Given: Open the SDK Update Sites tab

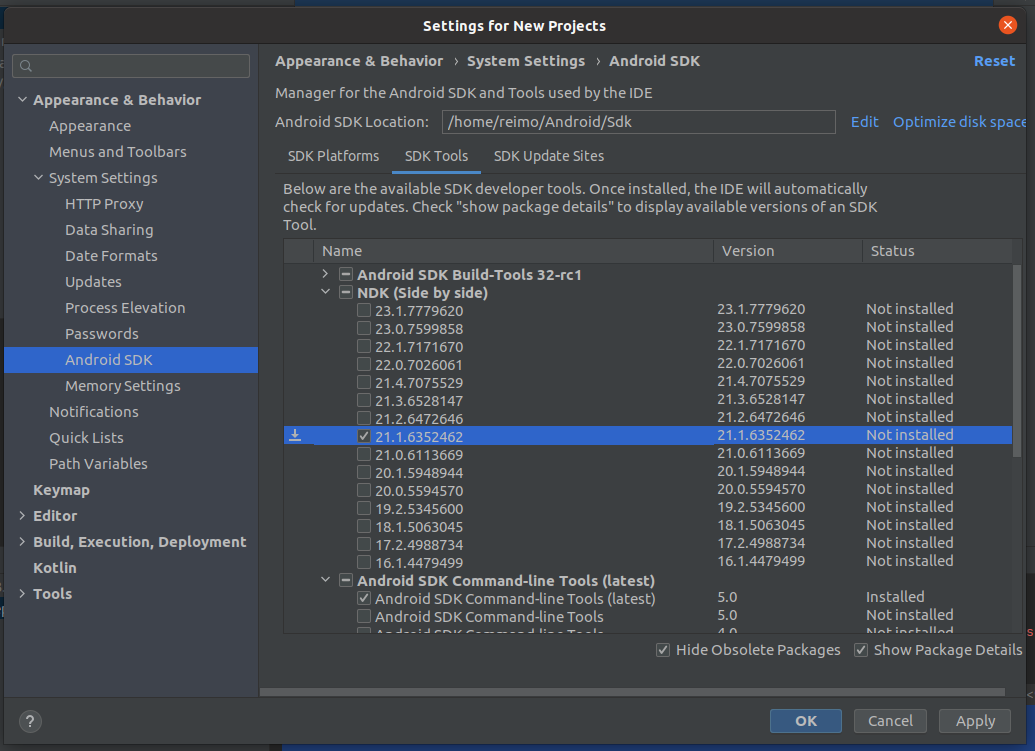Looking at the screenshot, I should pyautogui.click(x=548, y=156).
